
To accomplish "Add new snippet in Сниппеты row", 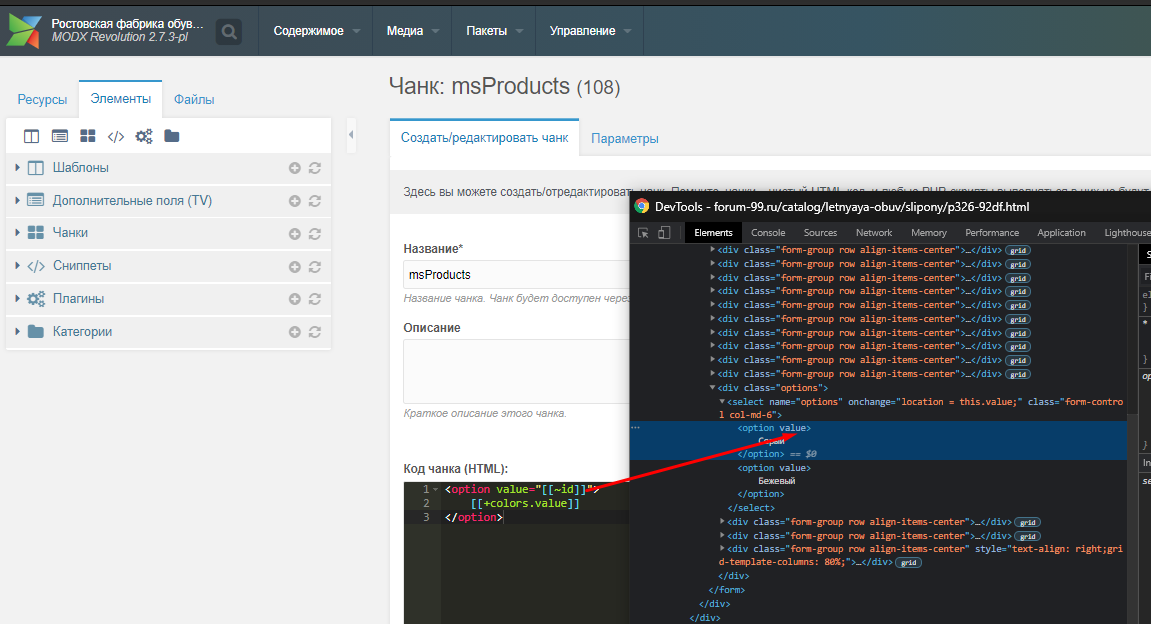I will [x=294, y=266].
